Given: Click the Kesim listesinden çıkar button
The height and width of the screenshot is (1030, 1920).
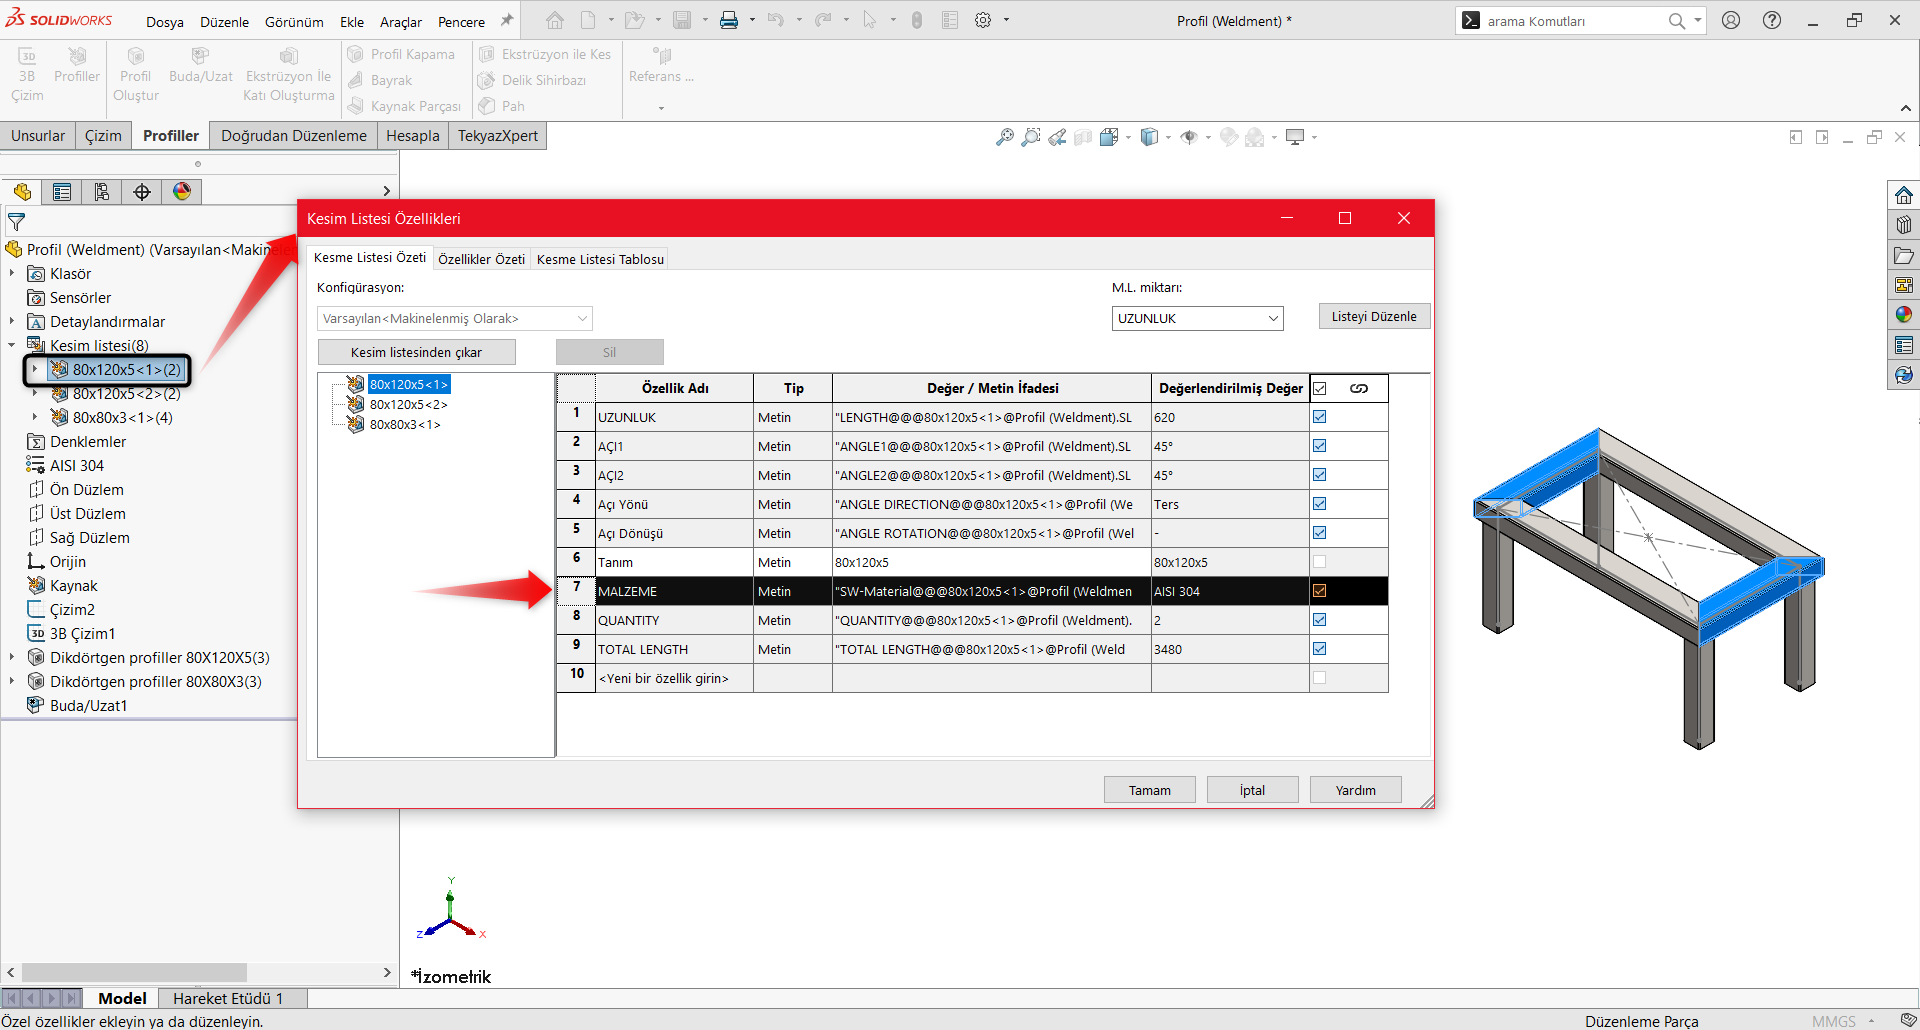Looking at the screenshot, I should (416, 352).
